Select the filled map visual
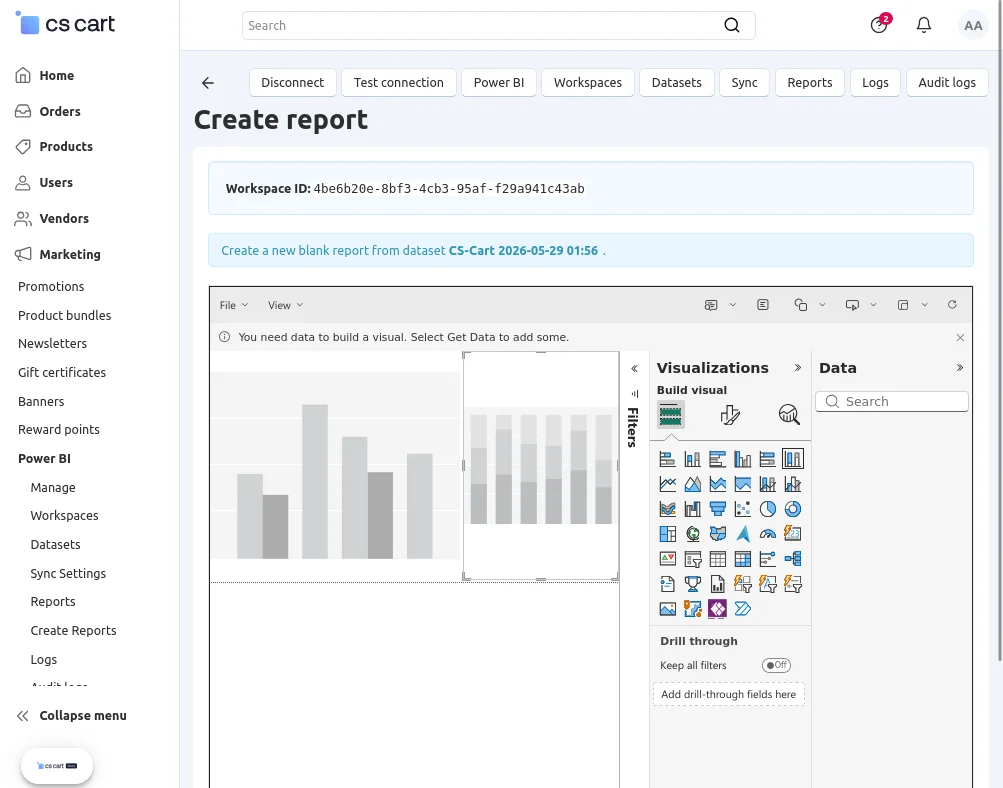1003x788 pixels. click(717, 533)
